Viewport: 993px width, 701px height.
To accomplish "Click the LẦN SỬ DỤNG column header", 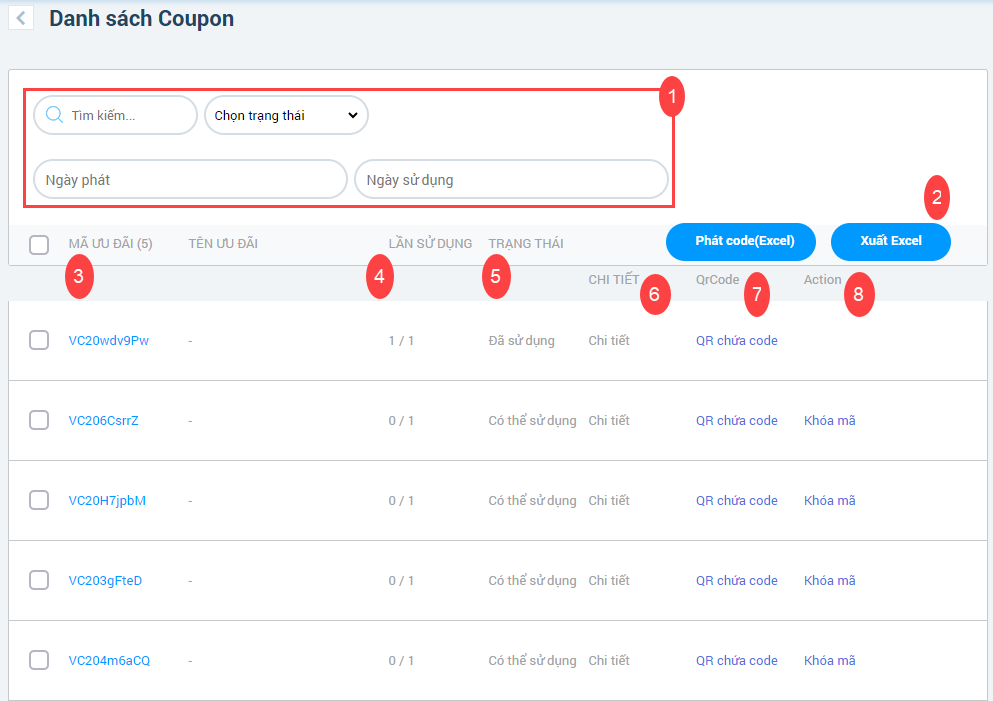I will coord(431,244).
